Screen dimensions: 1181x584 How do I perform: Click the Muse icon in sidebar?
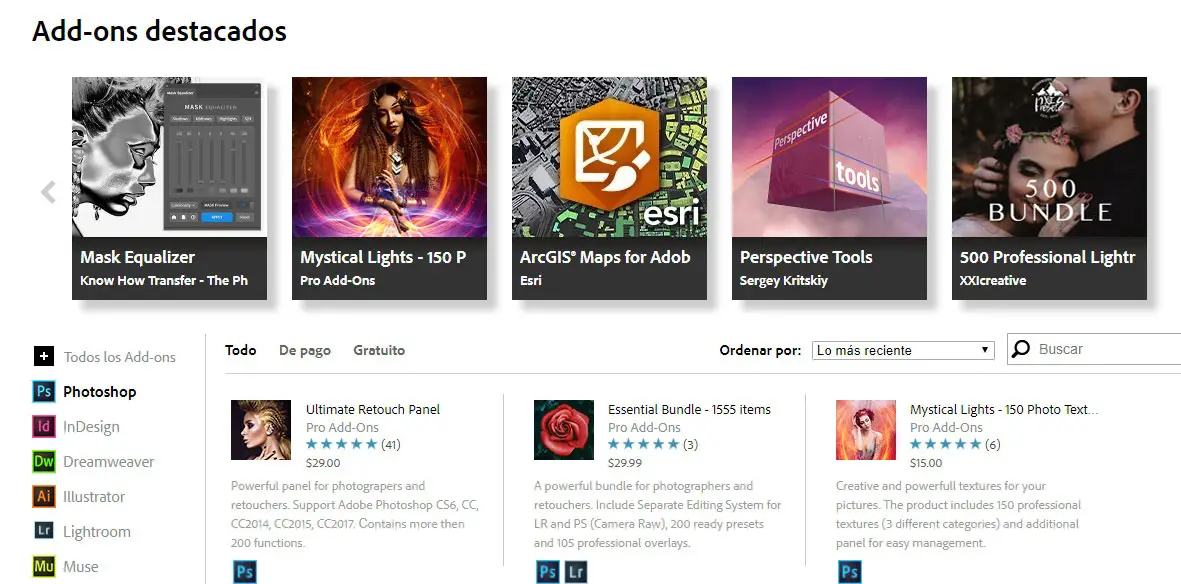pos(44,567)
